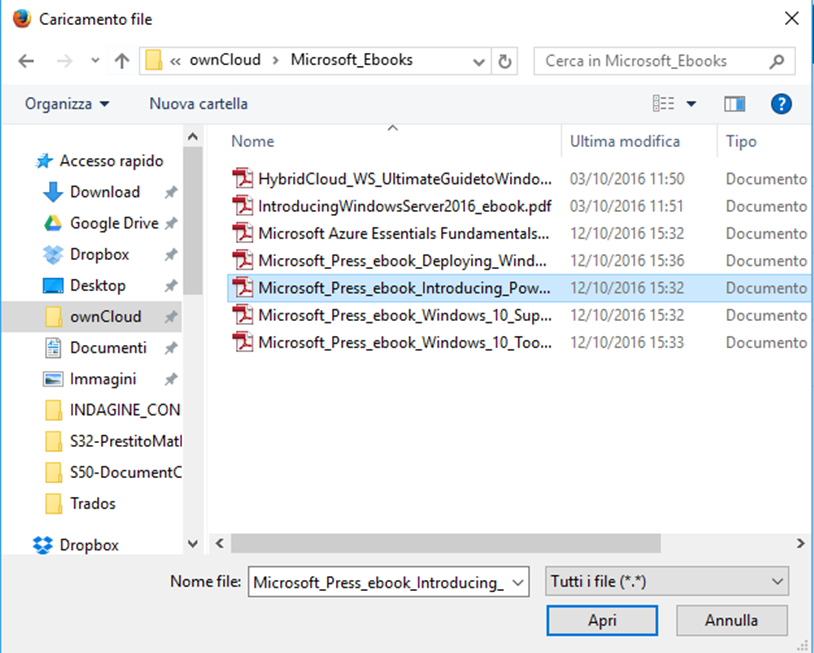Viewport: 814px width, 653px height.
Task: Click the Nome column header
Action: click(253, 141)
